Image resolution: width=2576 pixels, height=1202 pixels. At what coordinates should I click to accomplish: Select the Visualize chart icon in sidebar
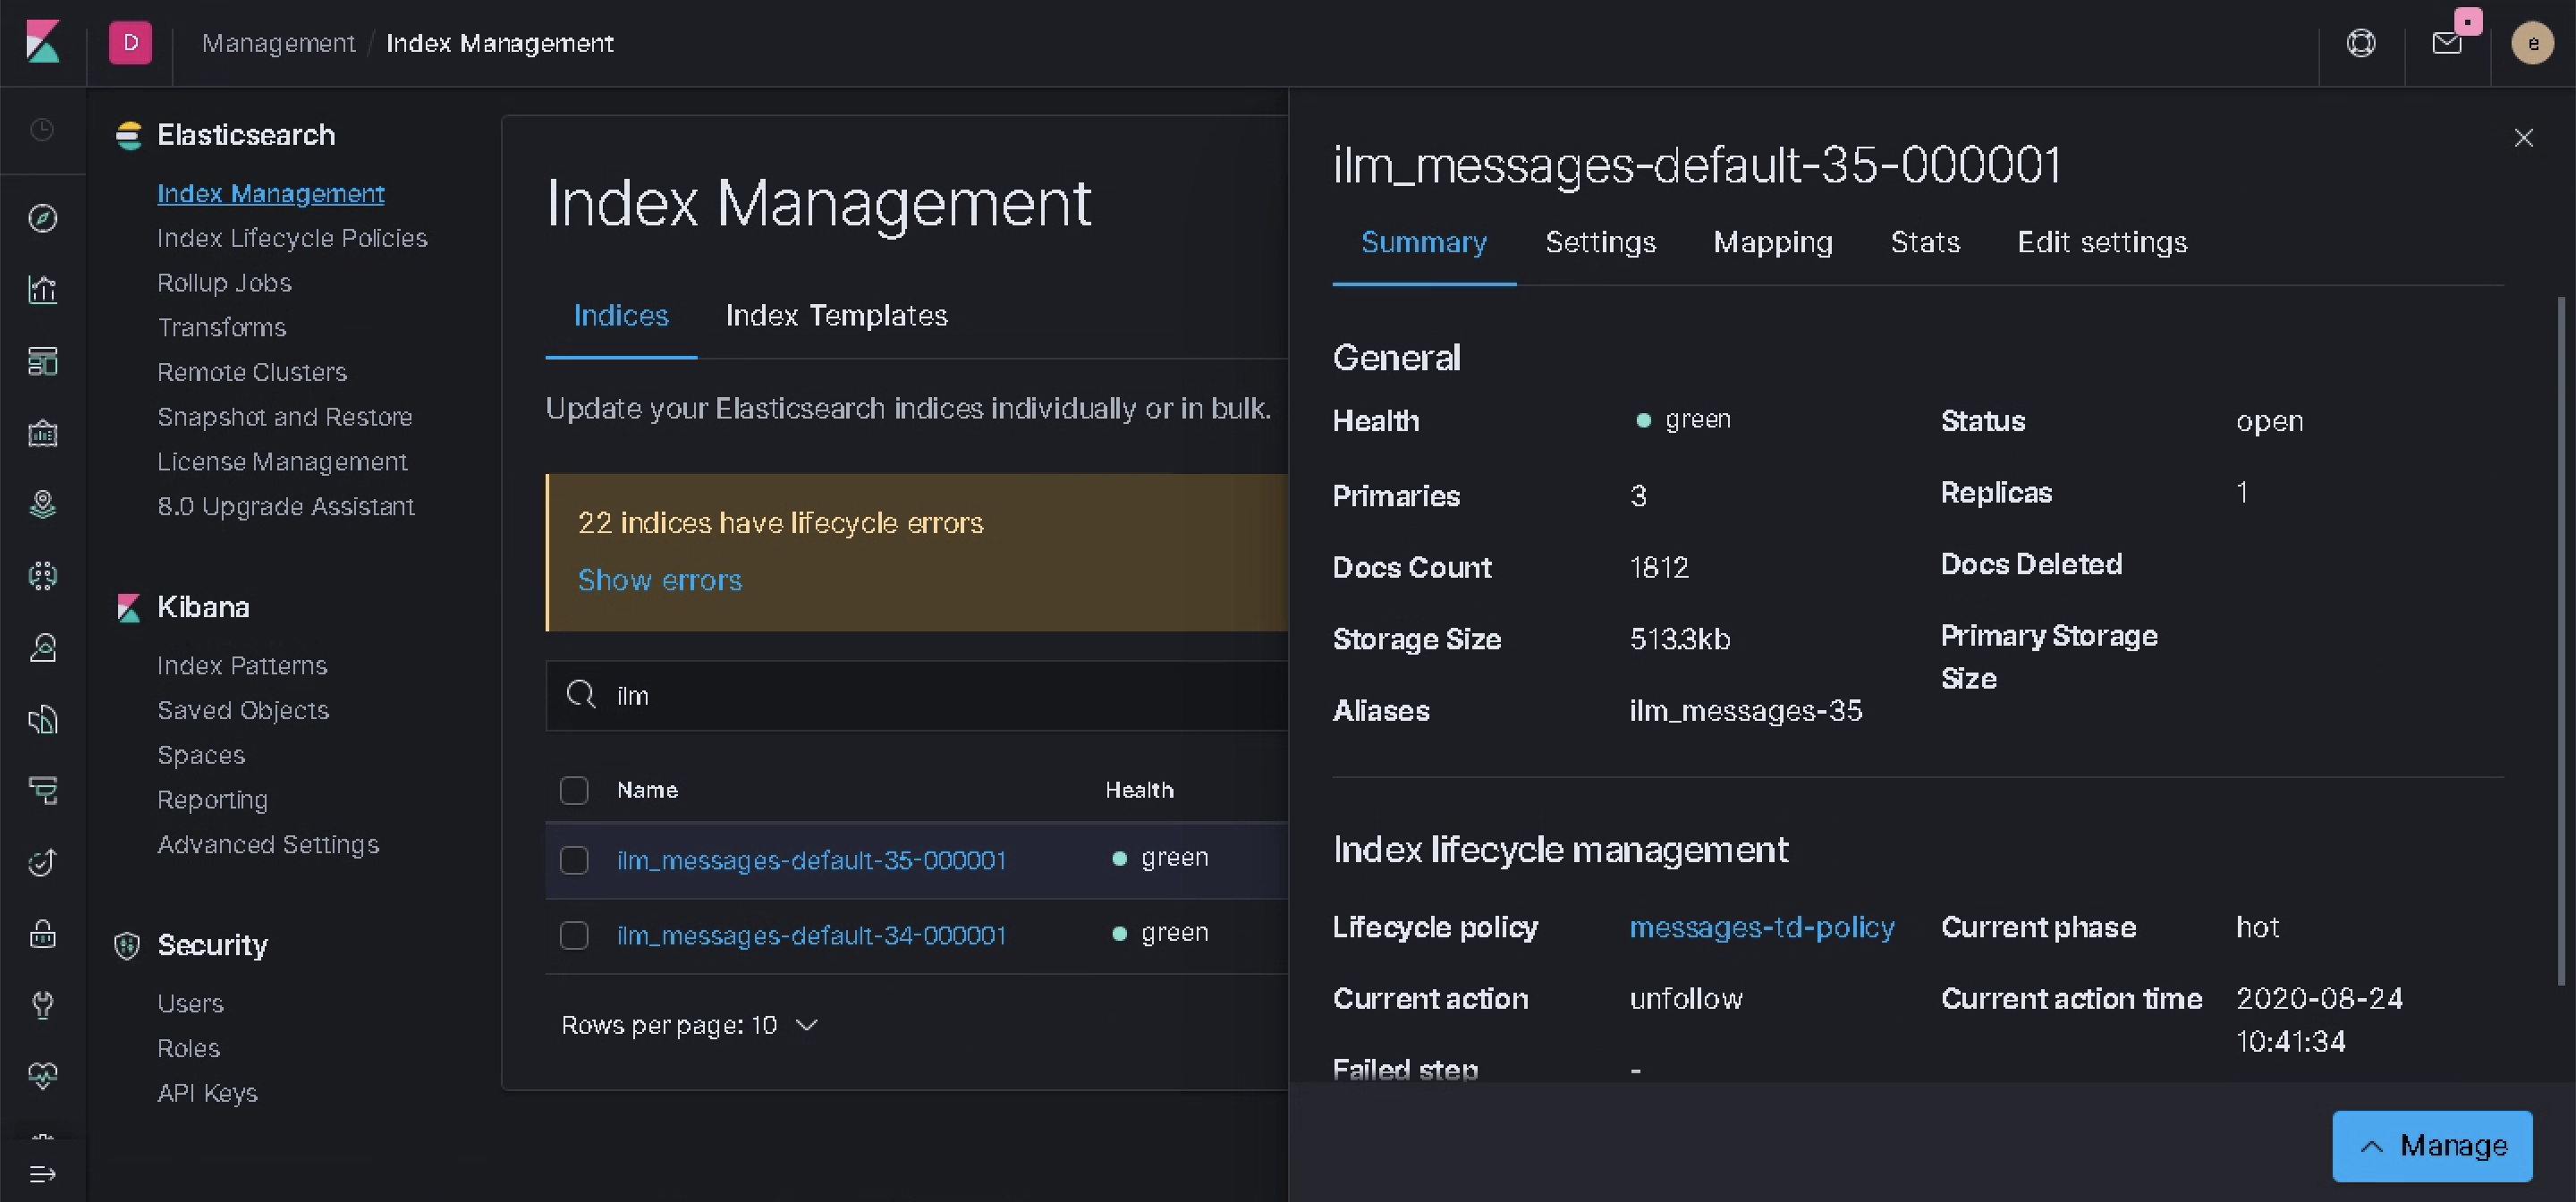(x=43, y=290)
